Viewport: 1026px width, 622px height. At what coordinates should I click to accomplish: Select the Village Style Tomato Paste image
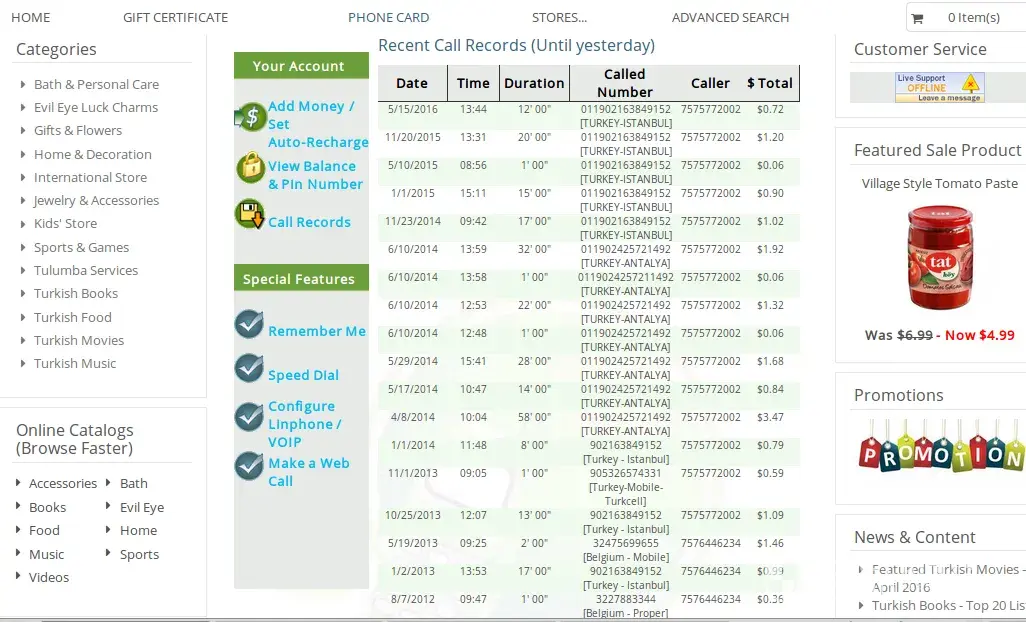tap(939, 257)
